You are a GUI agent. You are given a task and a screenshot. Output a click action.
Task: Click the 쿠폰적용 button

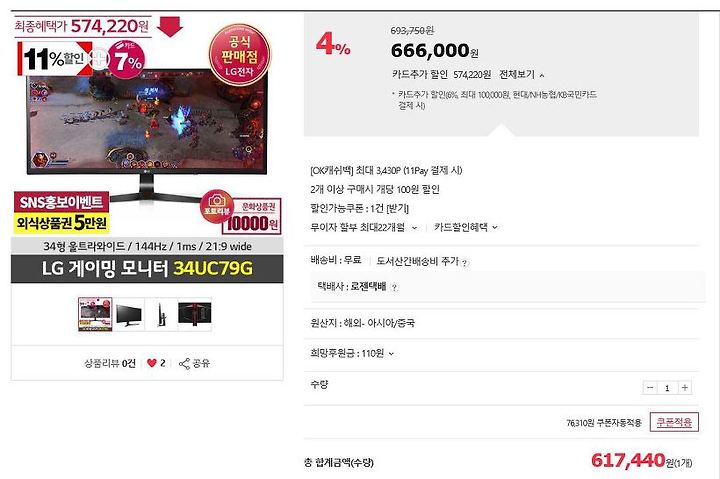pyautogui.click(x=674, y=422)
